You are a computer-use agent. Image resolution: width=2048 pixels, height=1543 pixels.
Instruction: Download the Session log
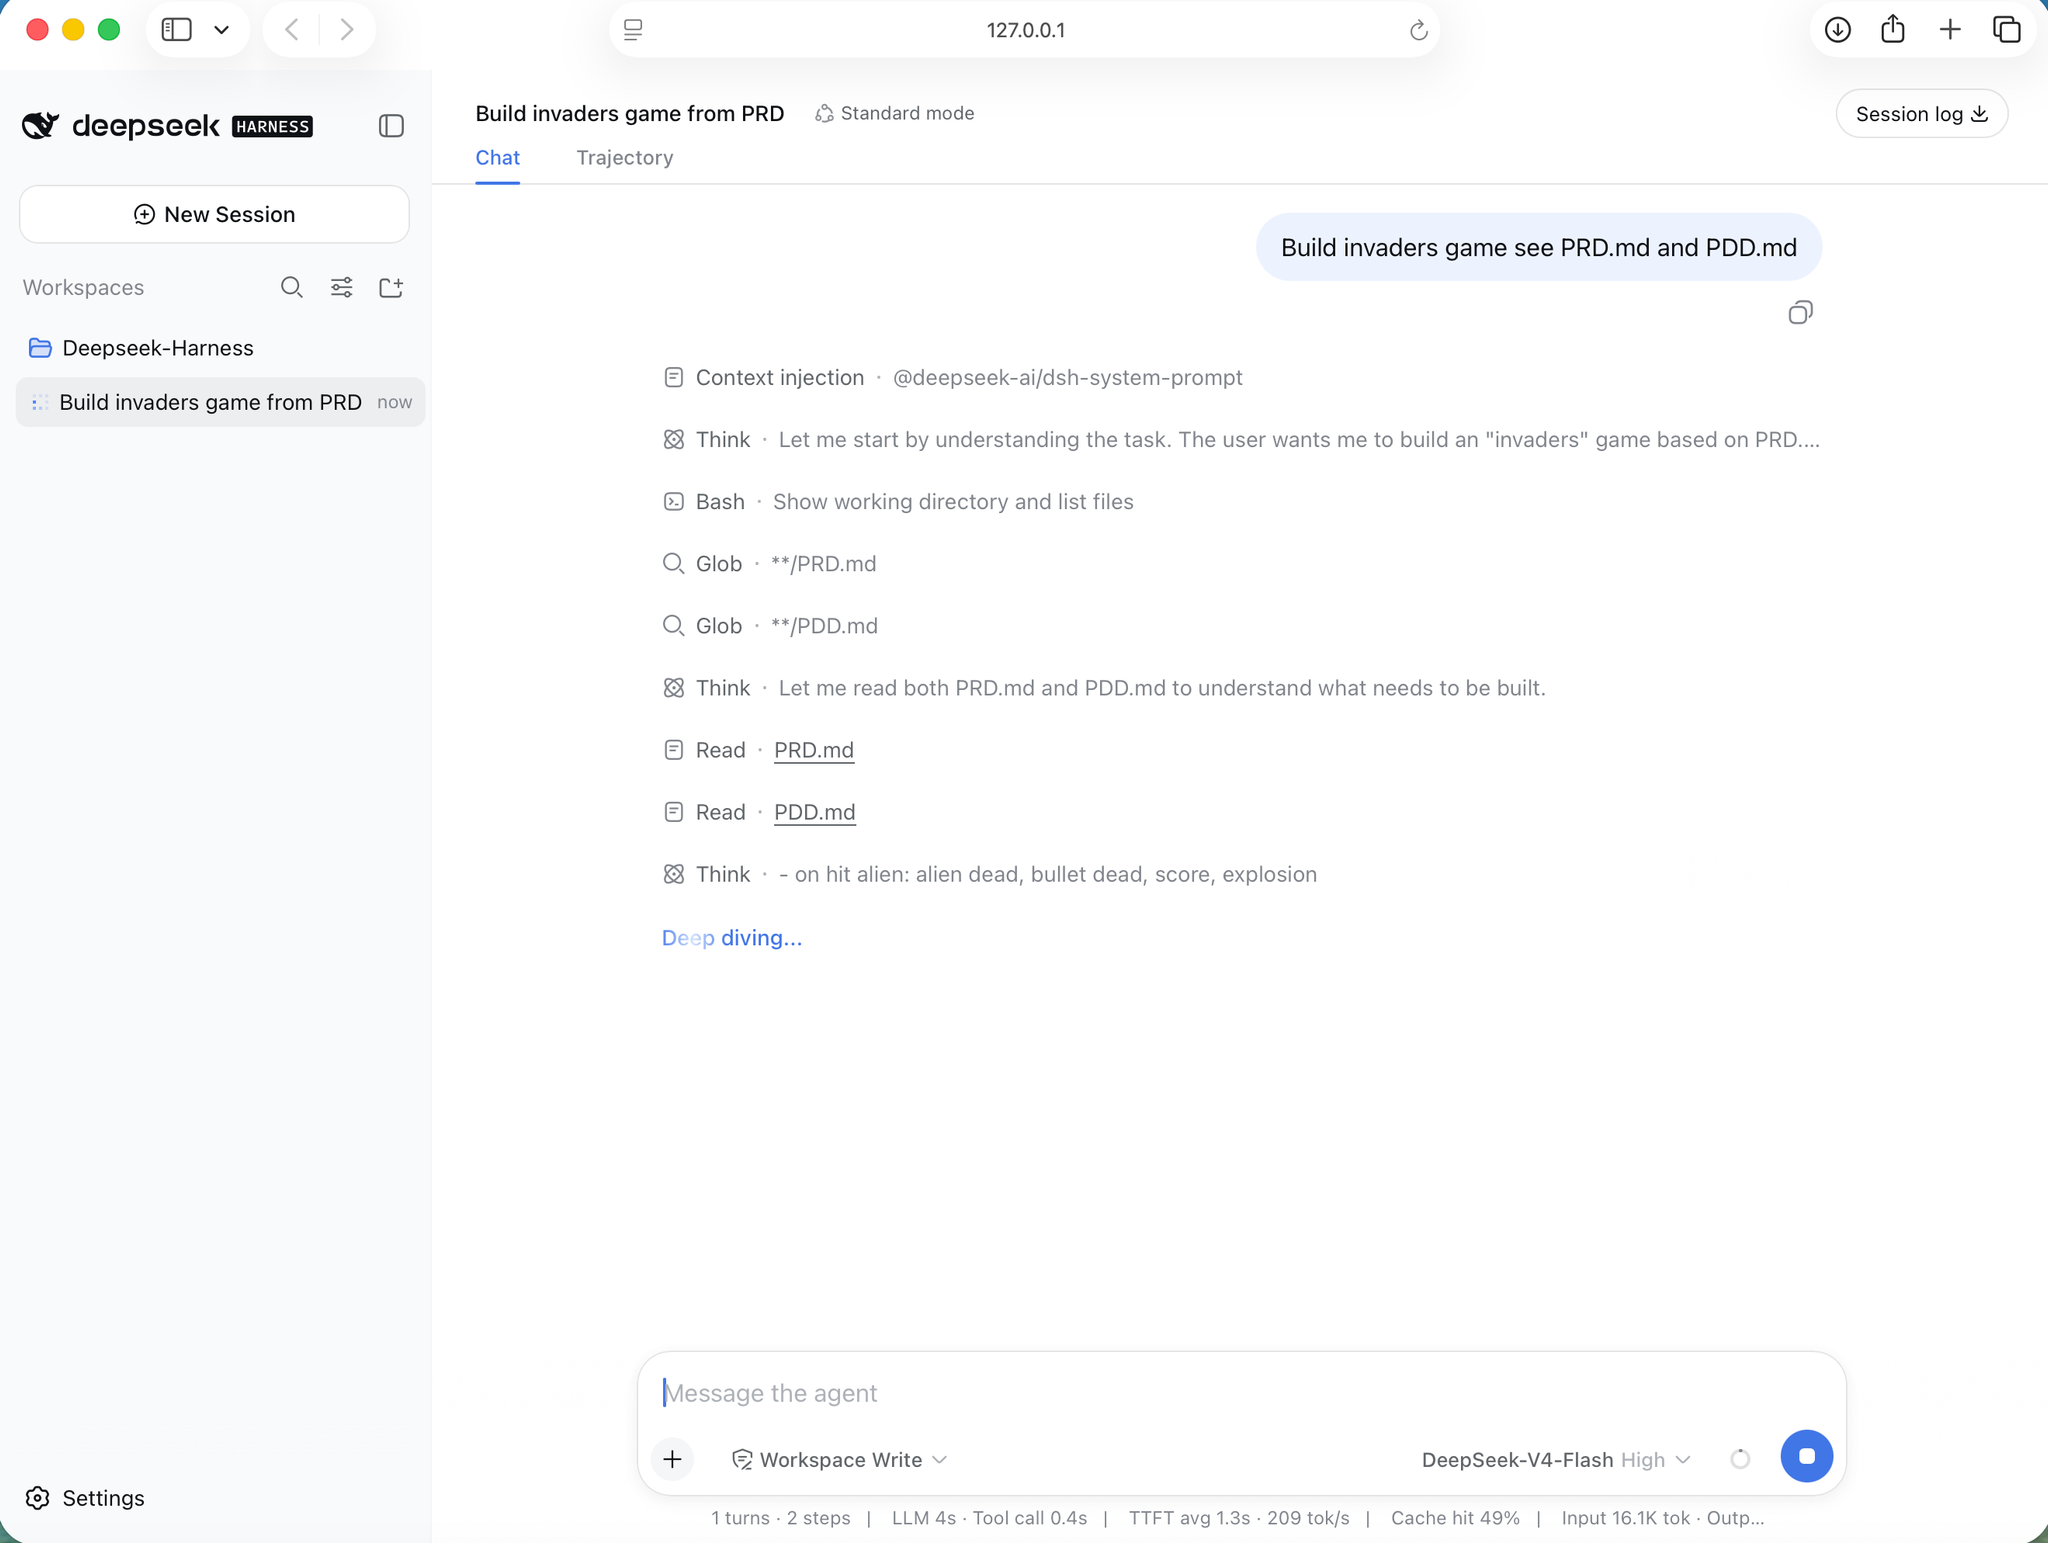[x=1921, y=114]
